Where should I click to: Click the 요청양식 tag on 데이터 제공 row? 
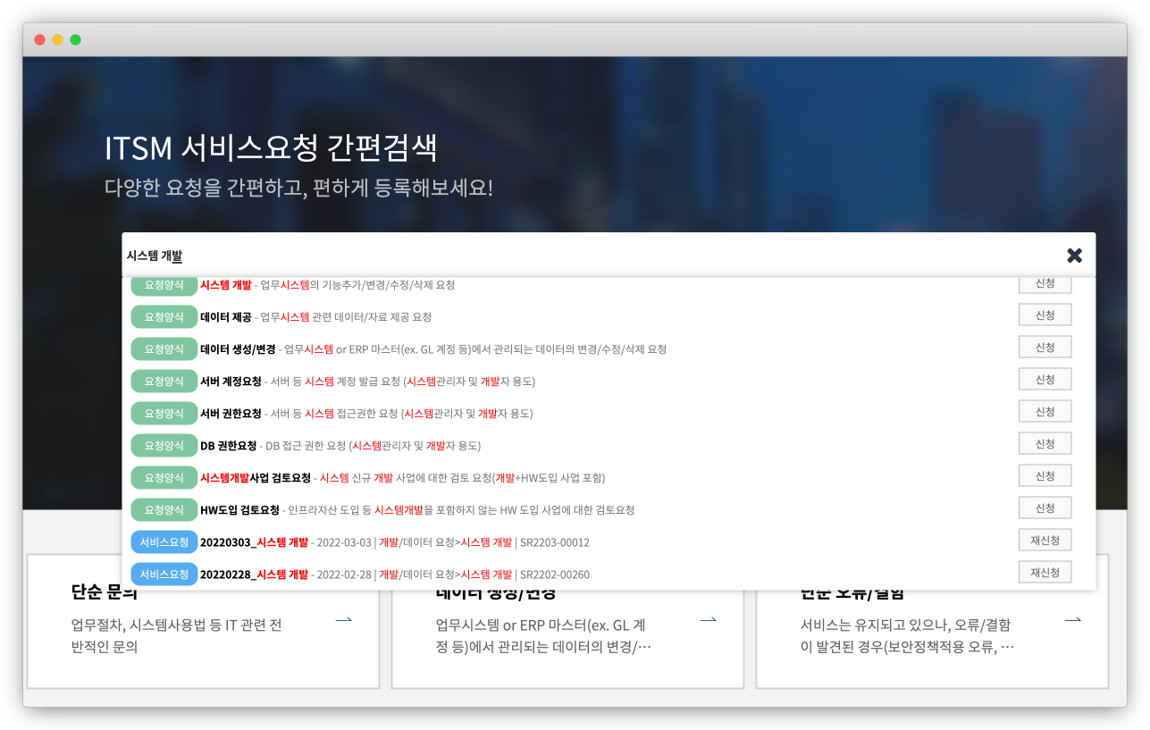[164, 317]
